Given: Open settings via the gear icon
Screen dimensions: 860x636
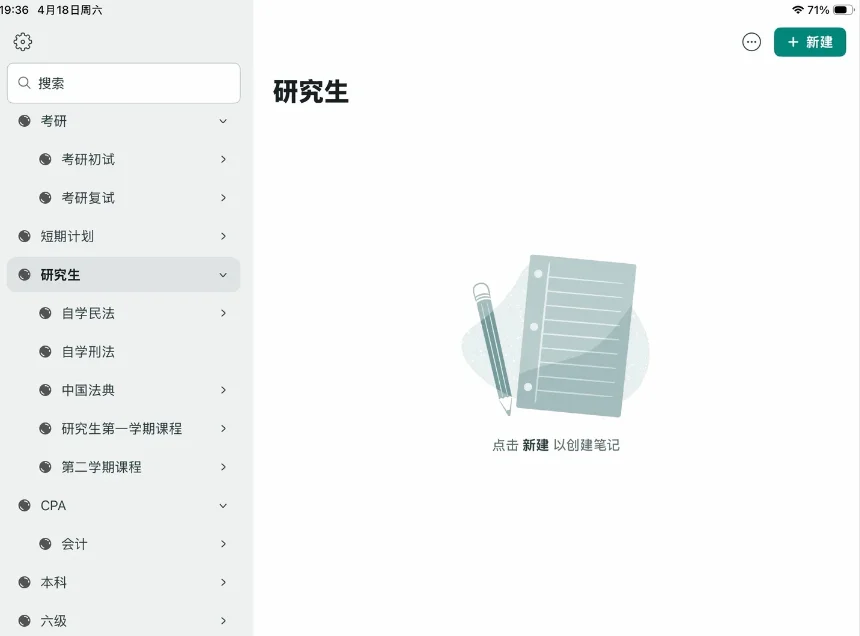Looking at the screenshot, I should point(22,42).
